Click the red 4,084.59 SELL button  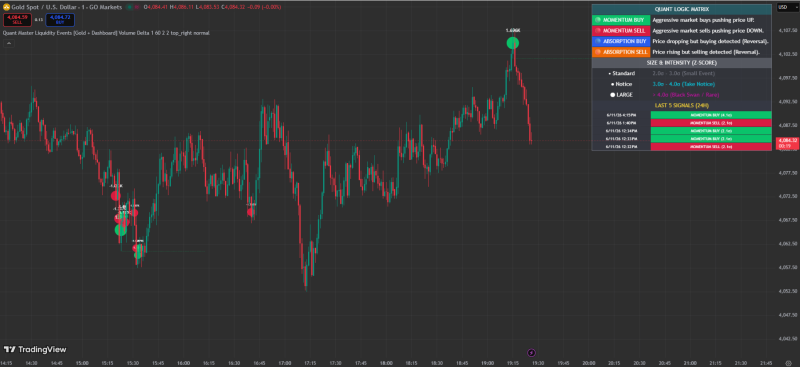17,20
